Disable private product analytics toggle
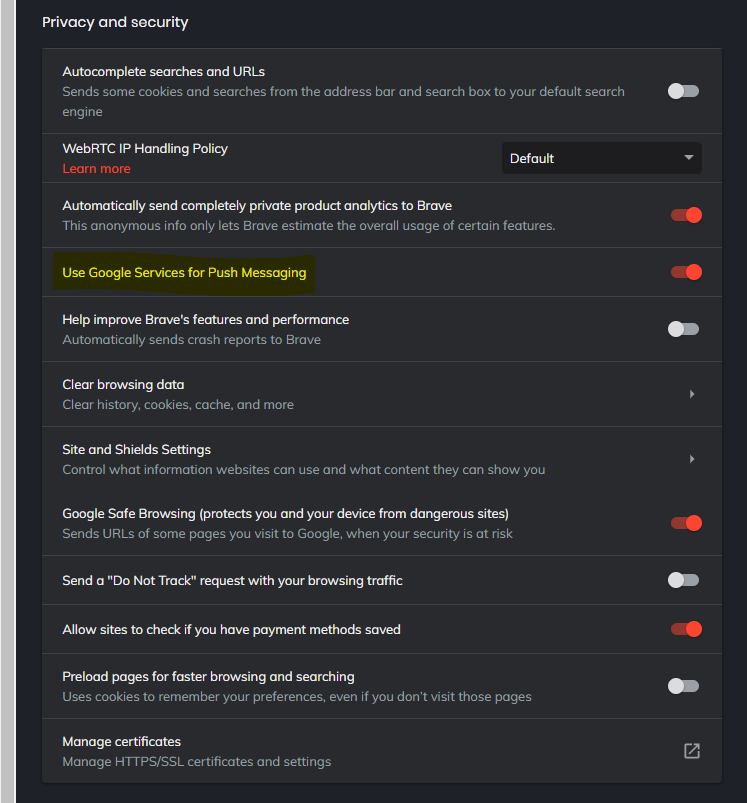This screenshot has width=747, height=803. click(686, 215)
